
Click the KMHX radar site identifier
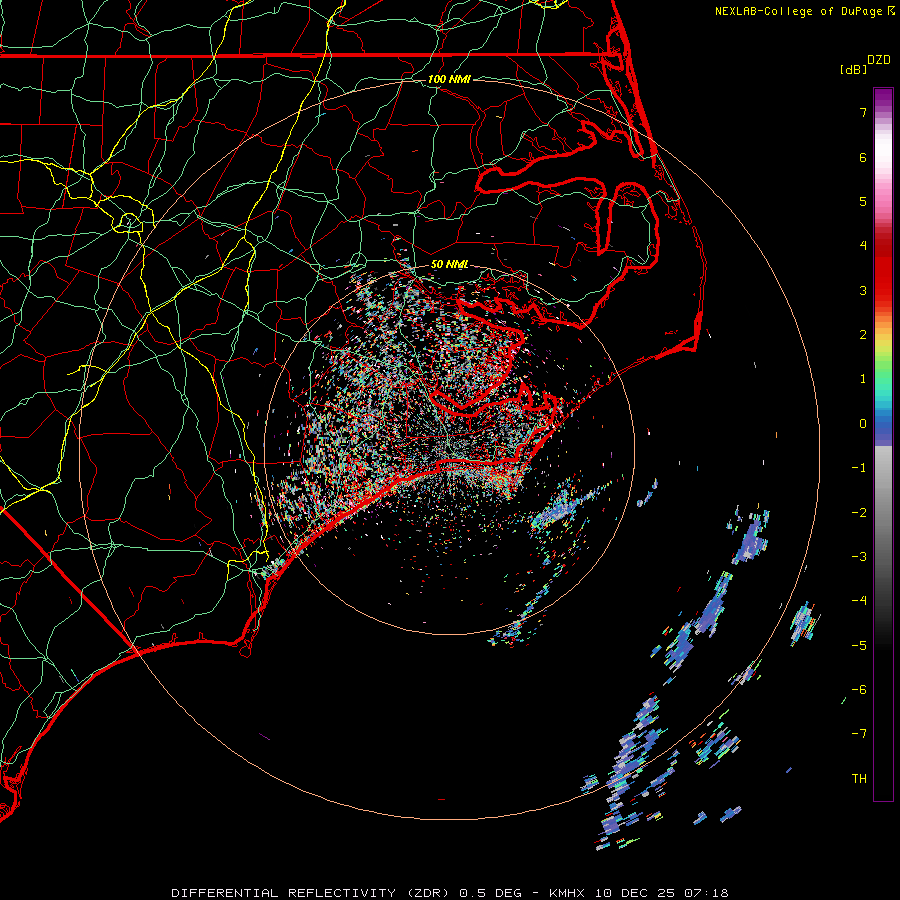point(566,893)
